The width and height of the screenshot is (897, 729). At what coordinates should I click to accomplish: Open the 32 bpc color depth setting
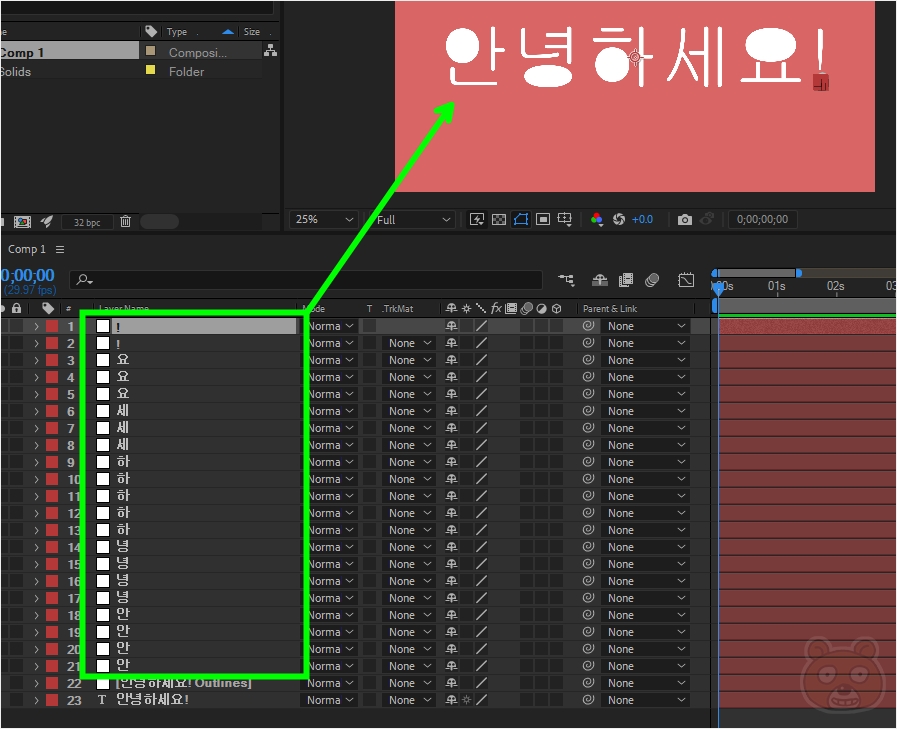[86, 222]
